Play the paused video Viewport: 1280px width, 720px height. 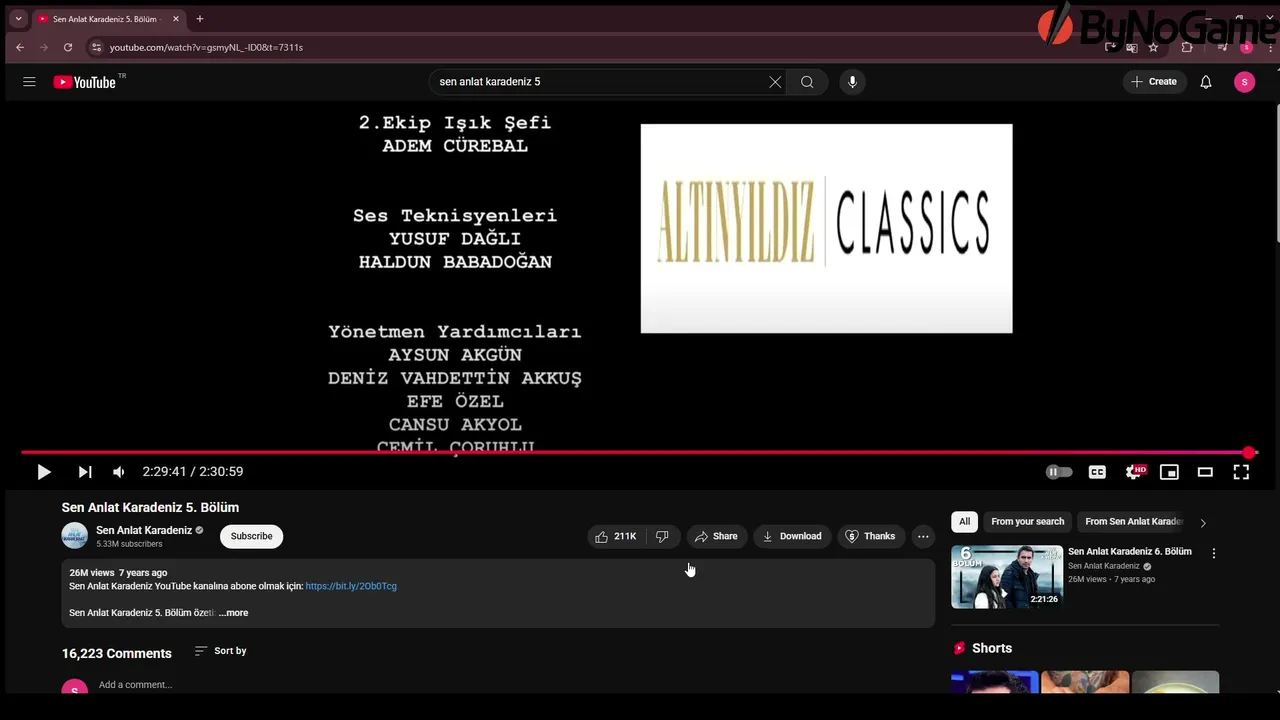coord(44,472)
